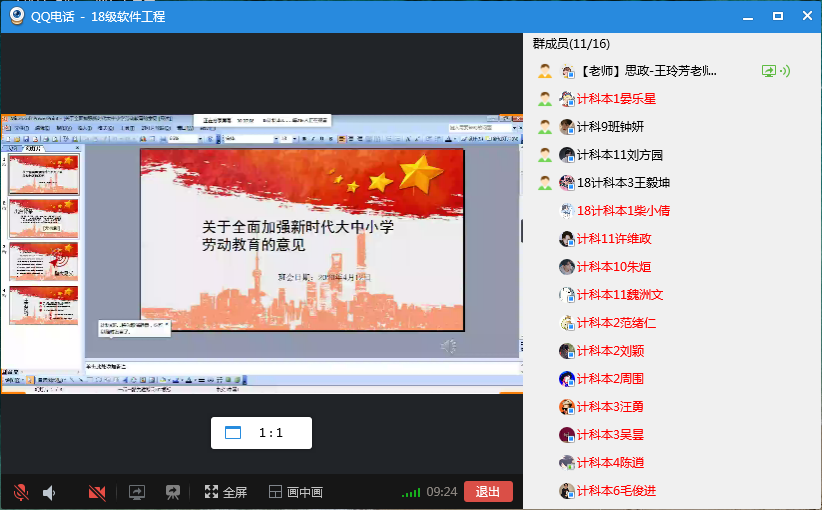The height and width of the screenshot is (510, 822).
Task: Click the avatar of 计科本11刘方园
Action: click(567, 155)
